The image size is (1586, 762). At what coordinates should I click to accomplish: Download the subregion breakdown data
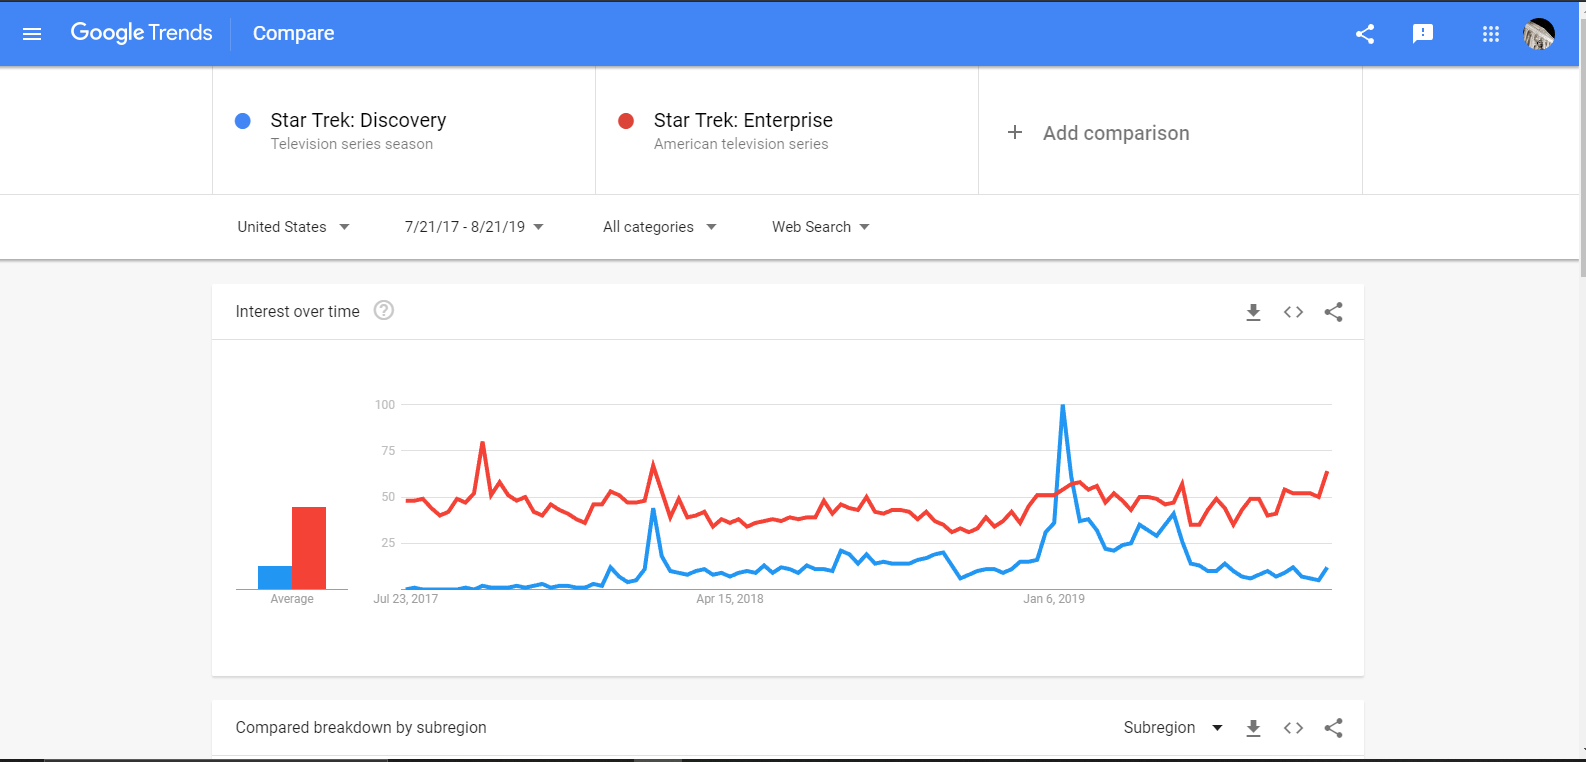(1253, 728)
